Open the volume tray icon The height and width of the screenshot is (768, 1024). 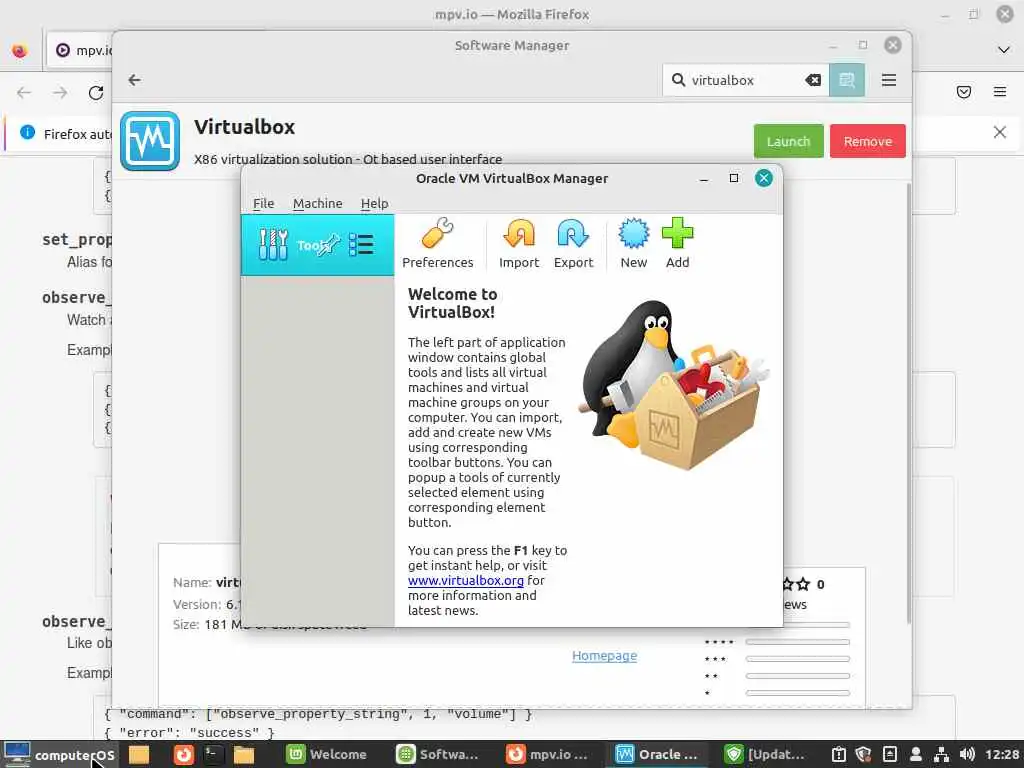coord(967,754)
